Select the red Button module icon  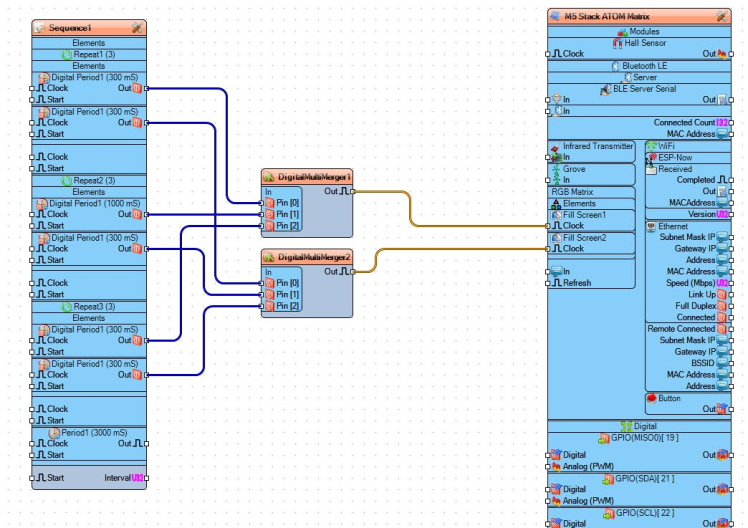[x=651, y=398]
